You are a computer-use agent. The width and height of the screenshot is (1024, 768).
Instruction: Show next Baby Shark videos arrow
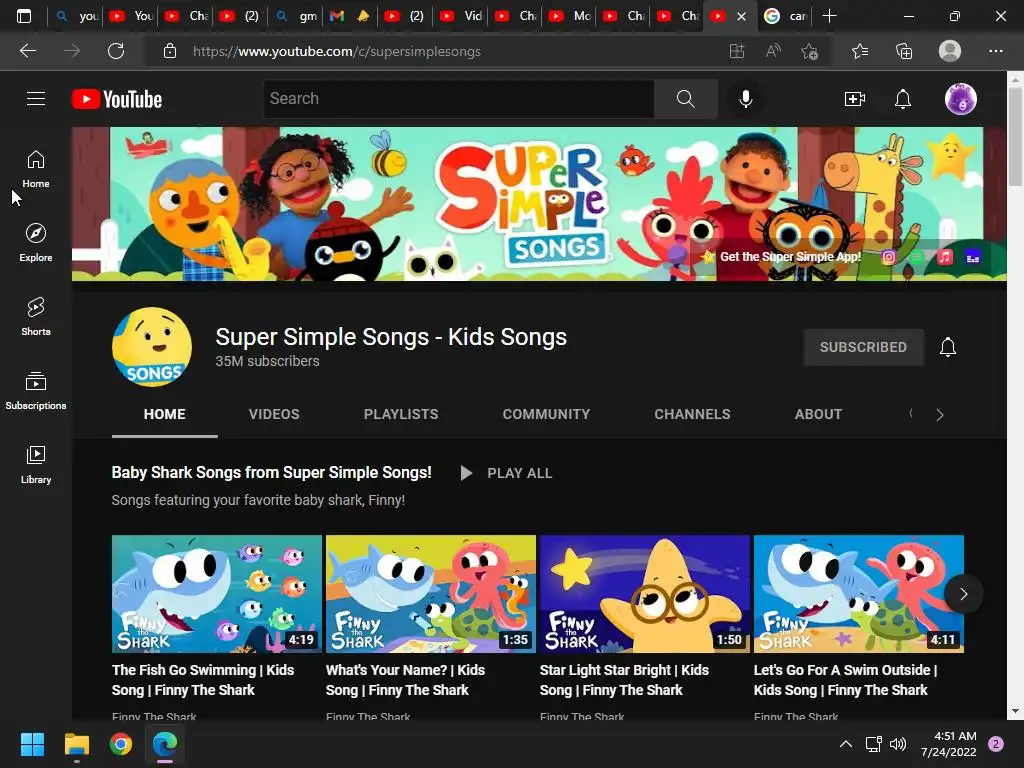[963, 594]
